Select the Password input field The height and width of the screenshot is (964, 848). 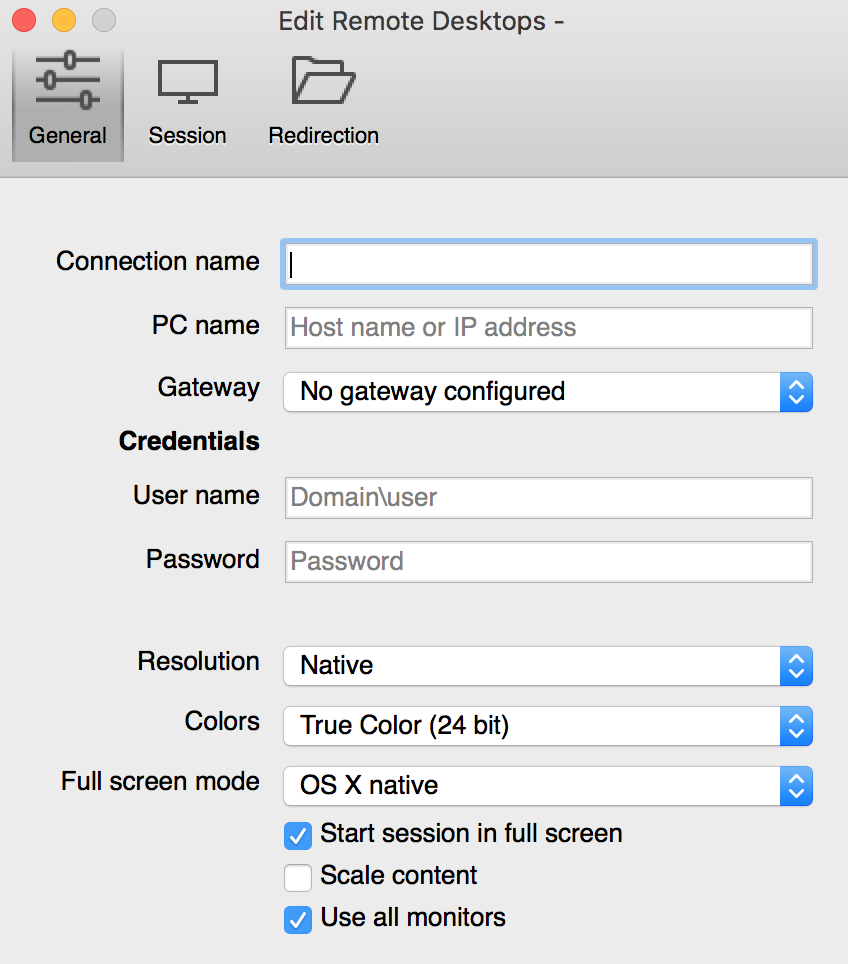pyautogui.click(x=549, y=562)
